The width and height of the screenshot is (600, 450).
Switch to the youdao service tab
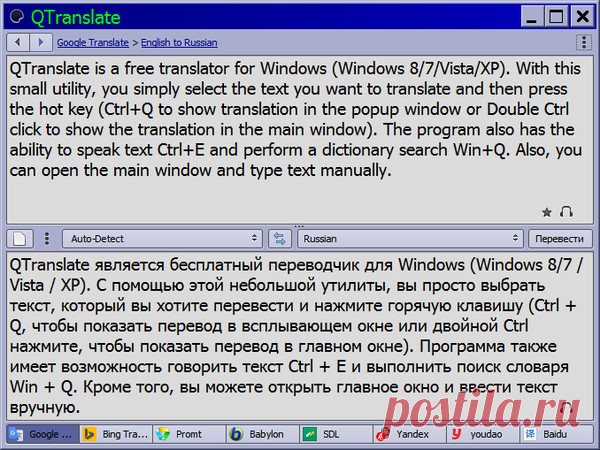point(483,434)
